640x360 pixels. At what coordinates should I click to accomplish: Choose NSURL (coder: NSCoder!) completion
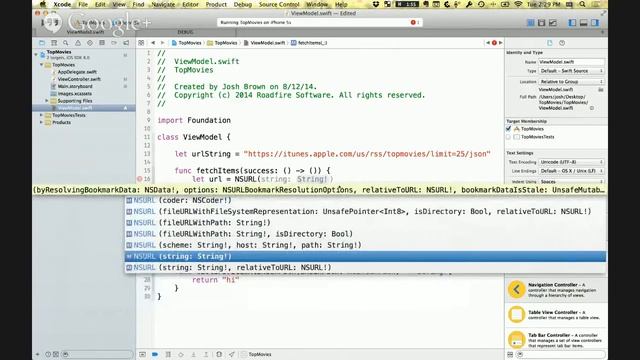tap(365, 200)
